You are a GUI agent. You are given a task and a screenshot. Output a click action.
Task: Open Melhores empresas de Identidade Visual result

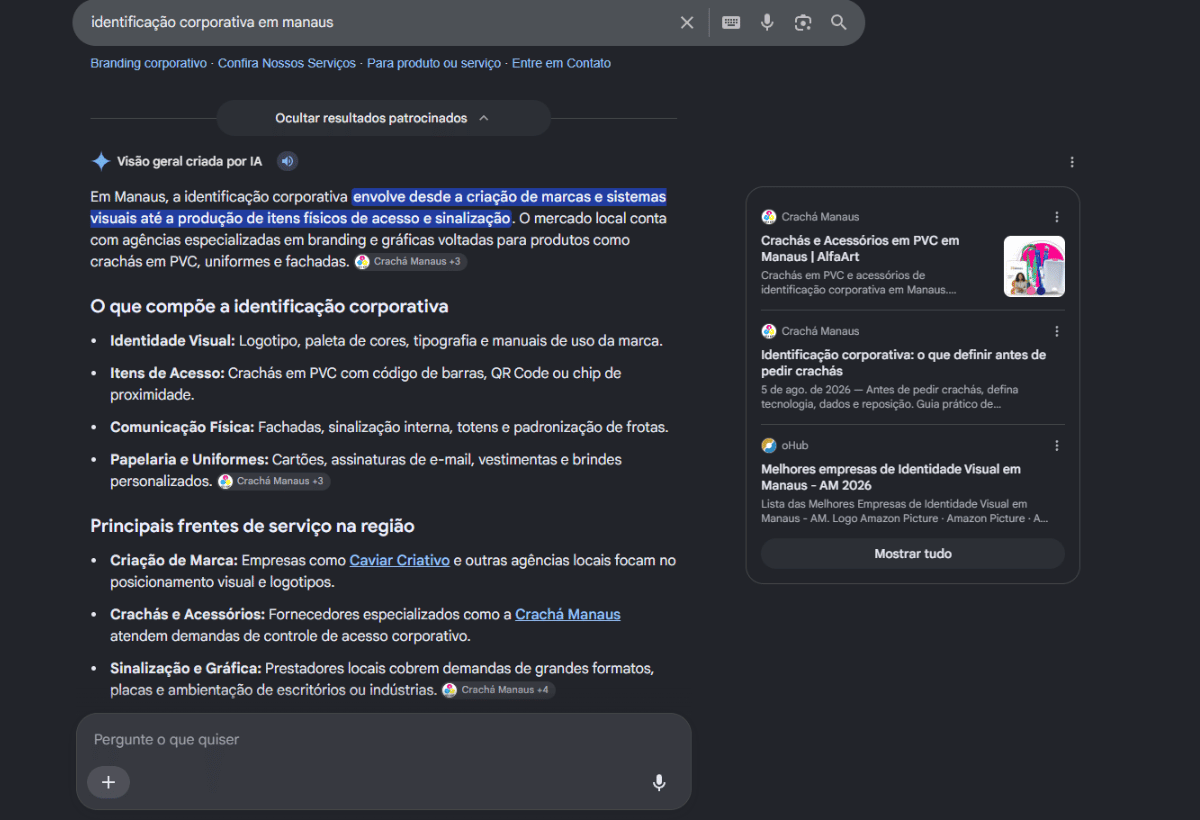point(891,476)
